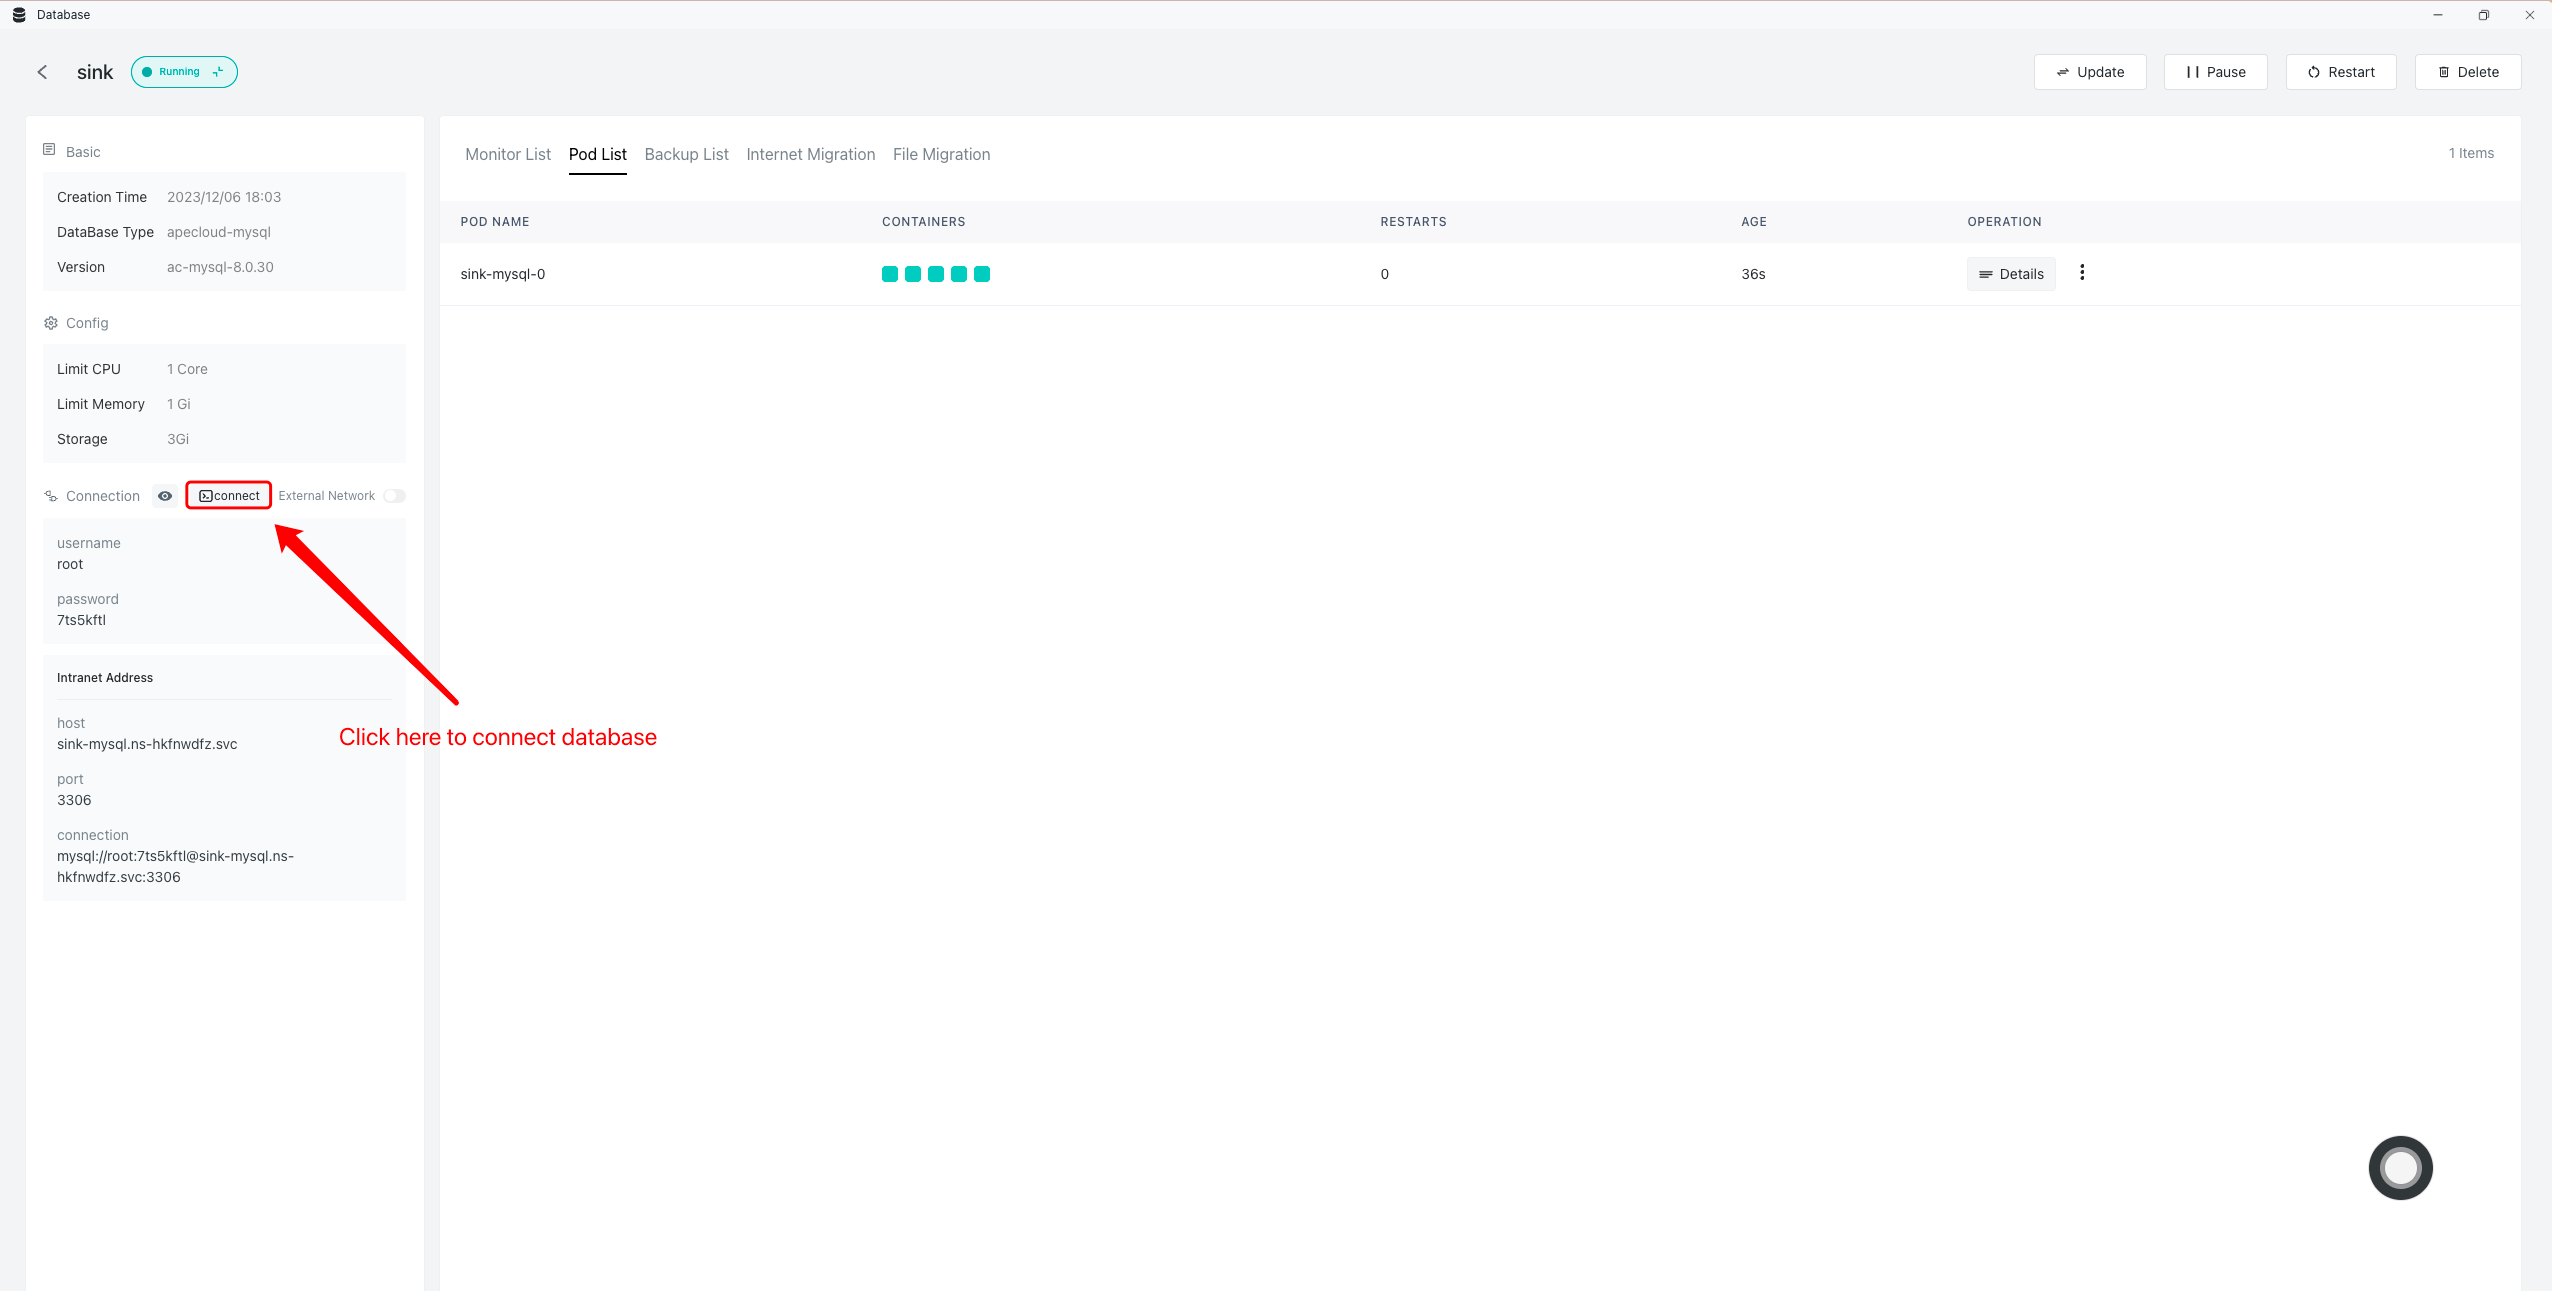Screen dimensions: 2552x1291
Task: Open the three-dot menu for sink-mysql-0
Action: tap(2082, 273)
